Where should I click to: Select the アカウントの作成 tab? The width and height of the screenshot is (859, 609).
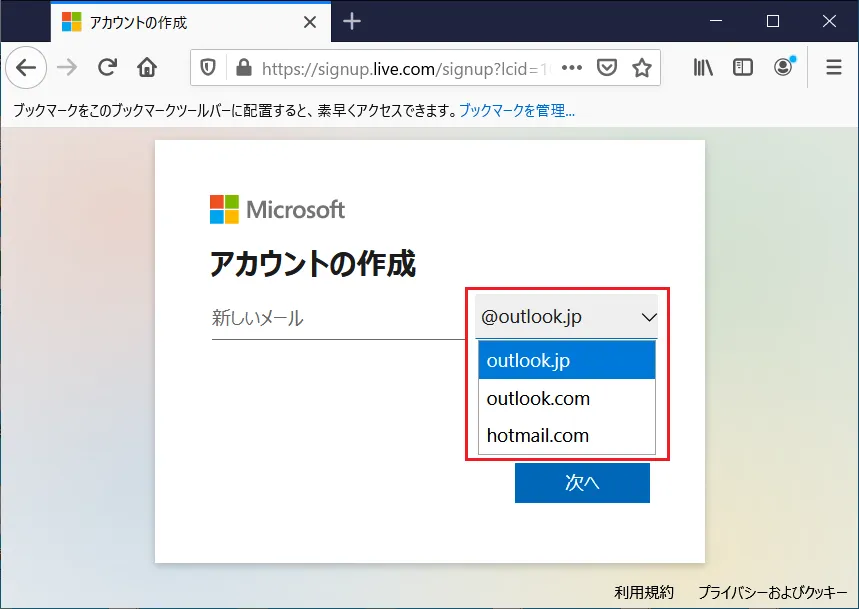(191, 22)
